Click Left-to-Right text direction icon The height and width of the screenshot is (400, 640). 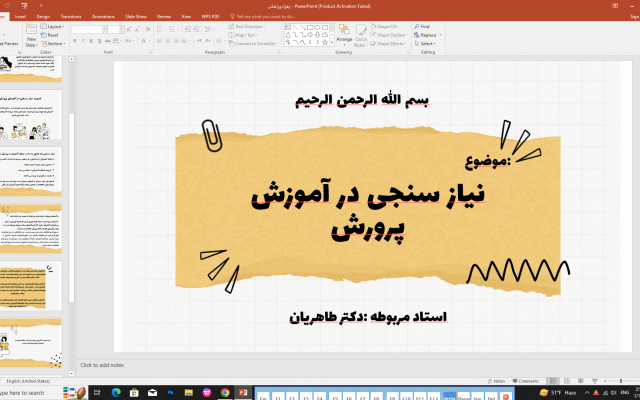(199, 41)
